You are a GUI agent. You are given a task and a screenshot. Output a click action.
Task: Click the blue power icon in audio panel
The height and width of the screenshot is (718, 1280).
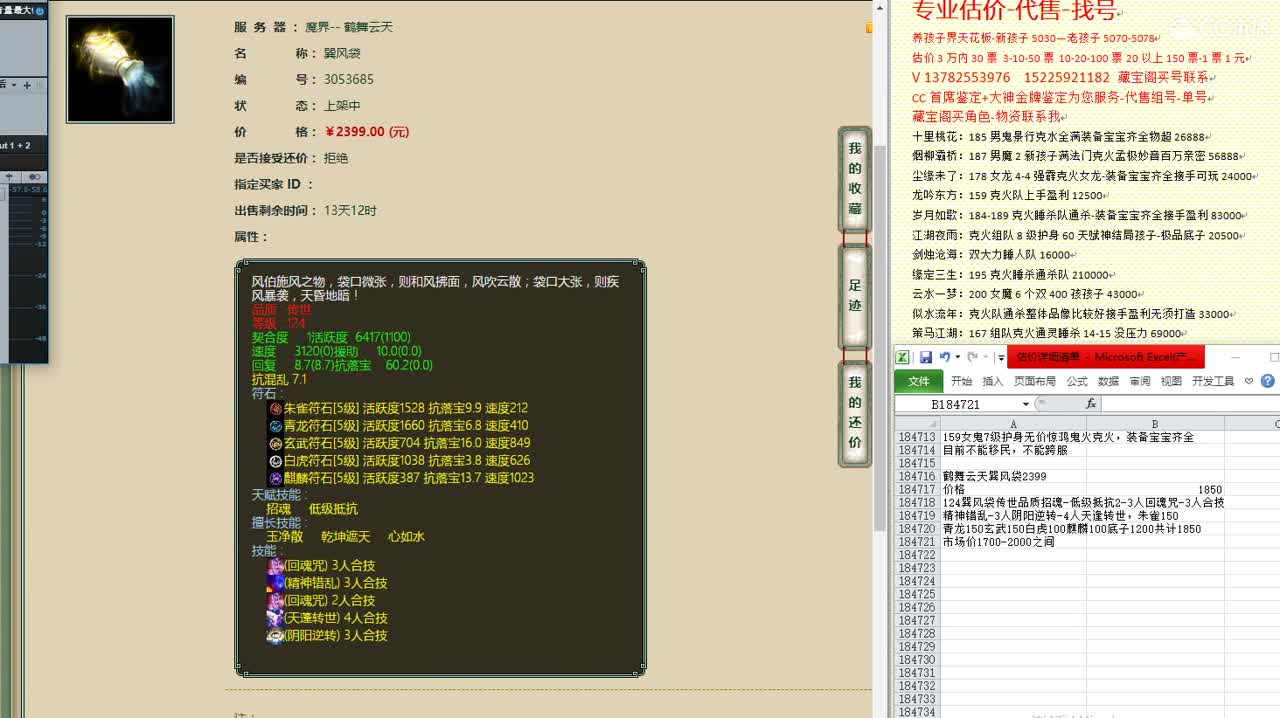[40, 11]
